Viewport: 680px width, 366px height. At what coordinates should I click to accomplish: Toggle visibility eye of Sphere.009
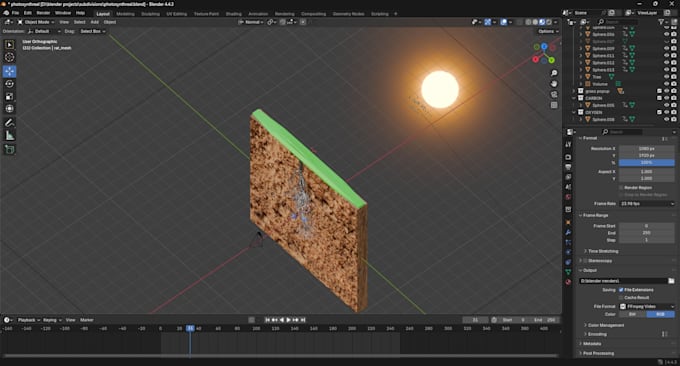tap(667, 49)
